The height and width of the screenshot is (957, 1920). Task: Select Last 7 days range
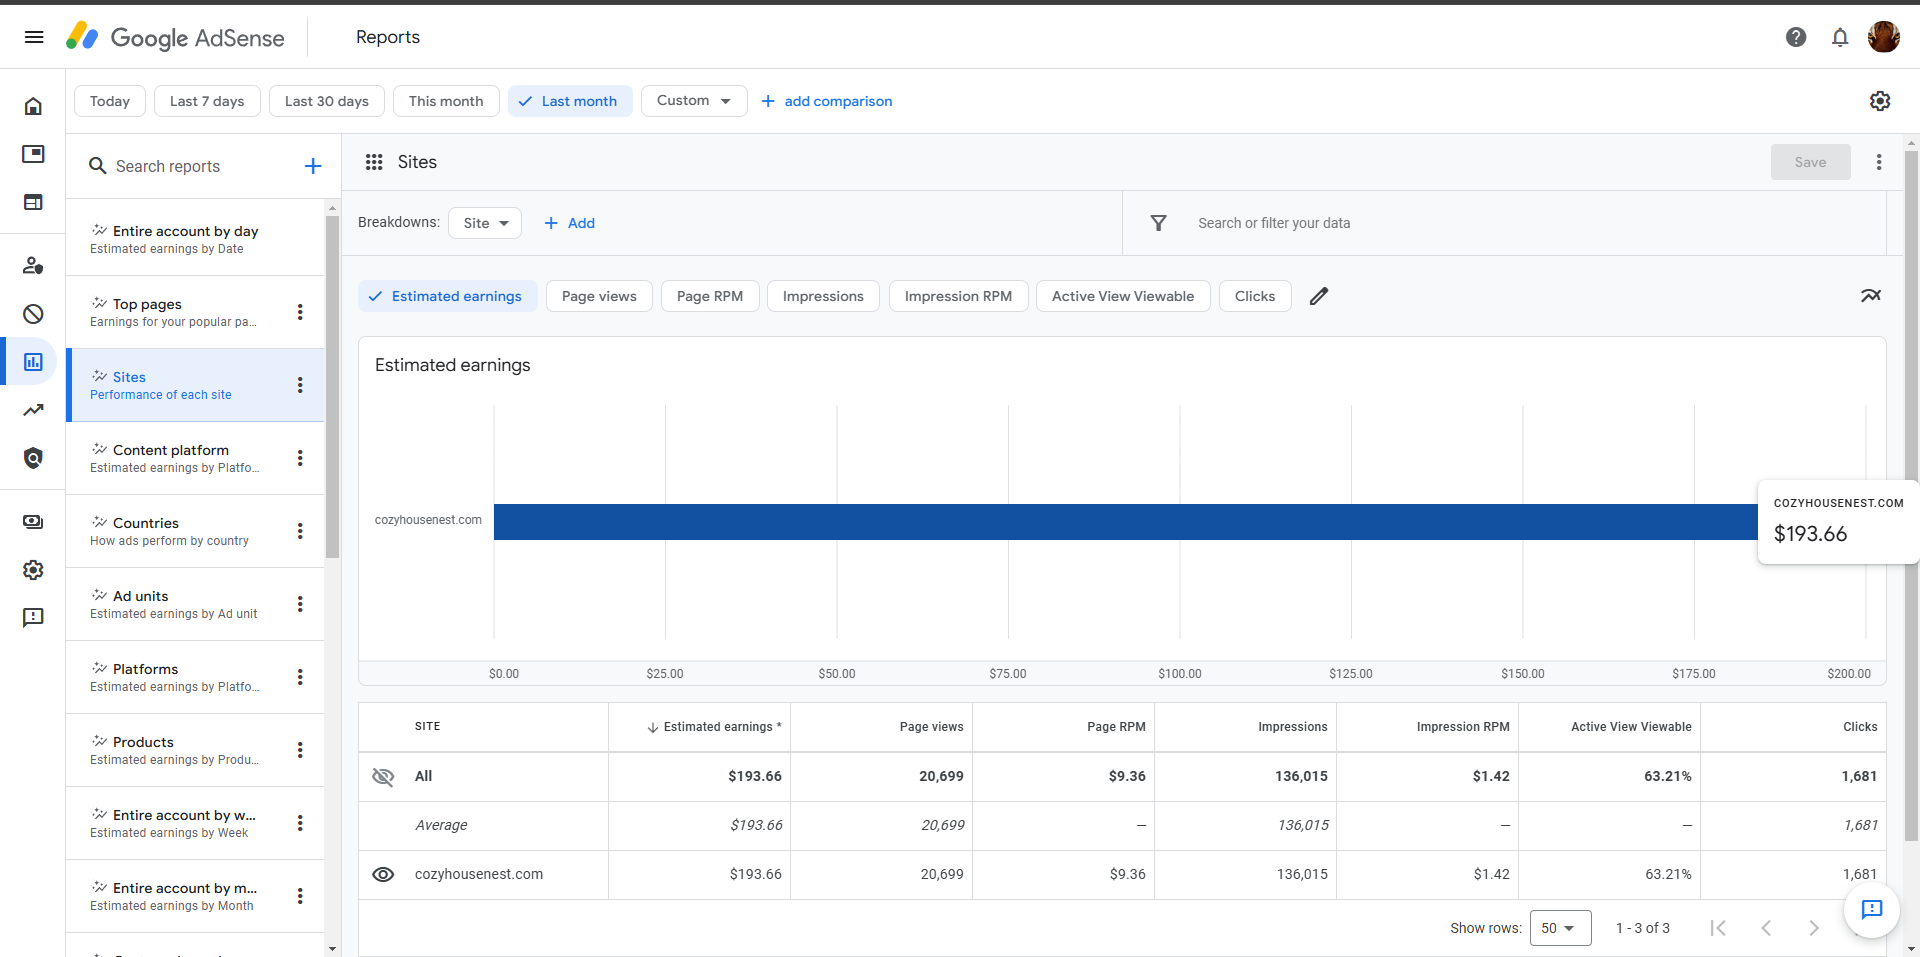coord(207,101)
